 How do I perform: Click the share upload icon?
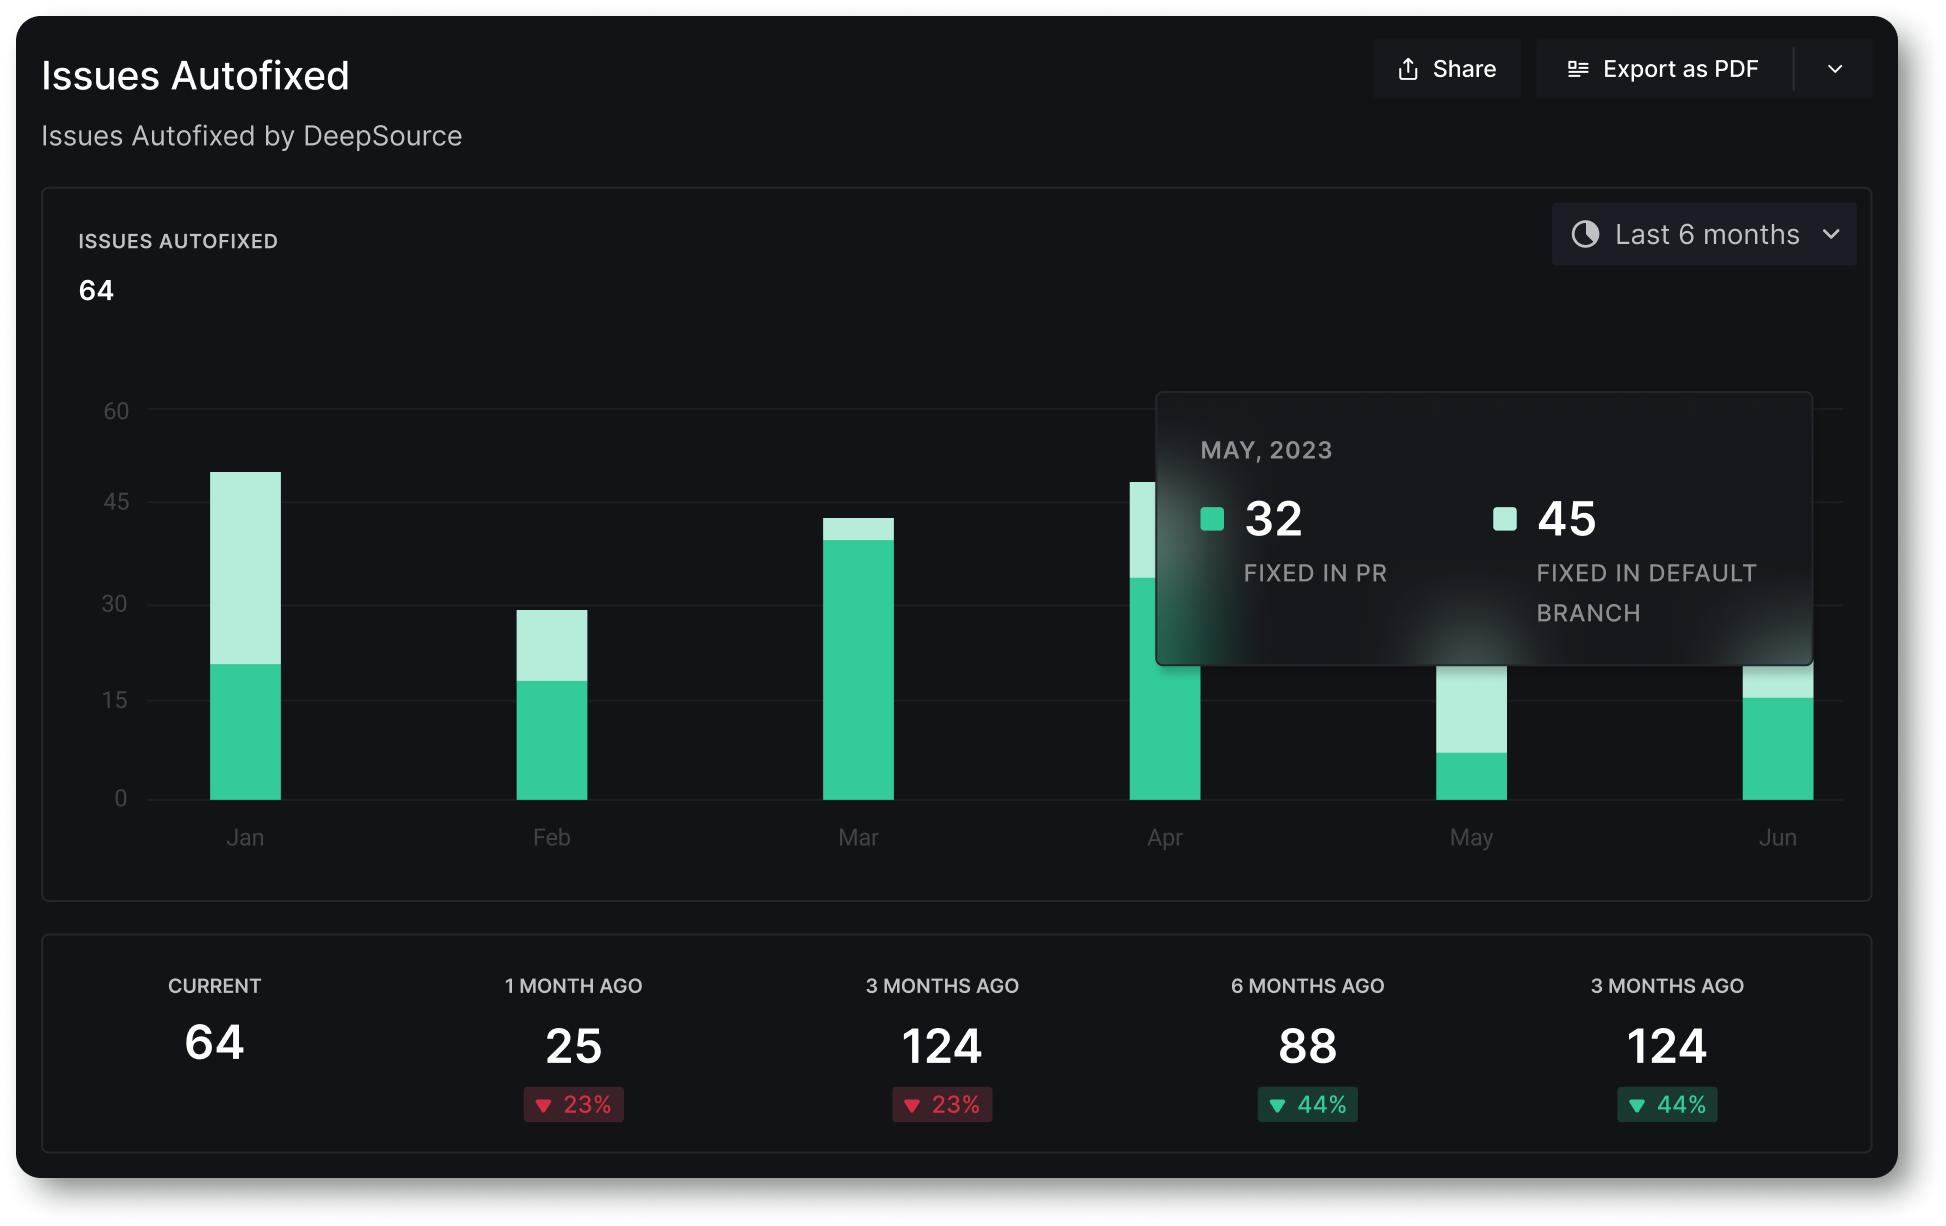coord(1408,69)
